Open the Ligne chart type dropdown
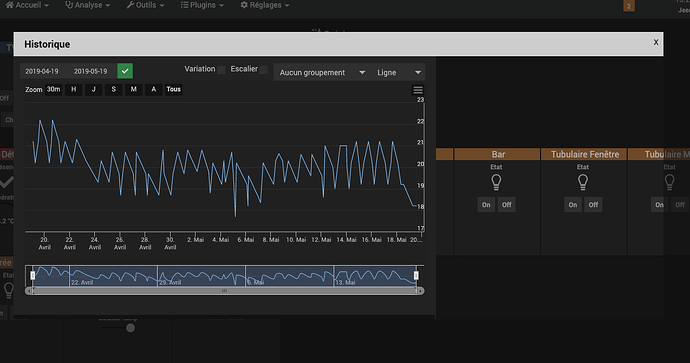This screenshot has width=690, height=363. 398,73
